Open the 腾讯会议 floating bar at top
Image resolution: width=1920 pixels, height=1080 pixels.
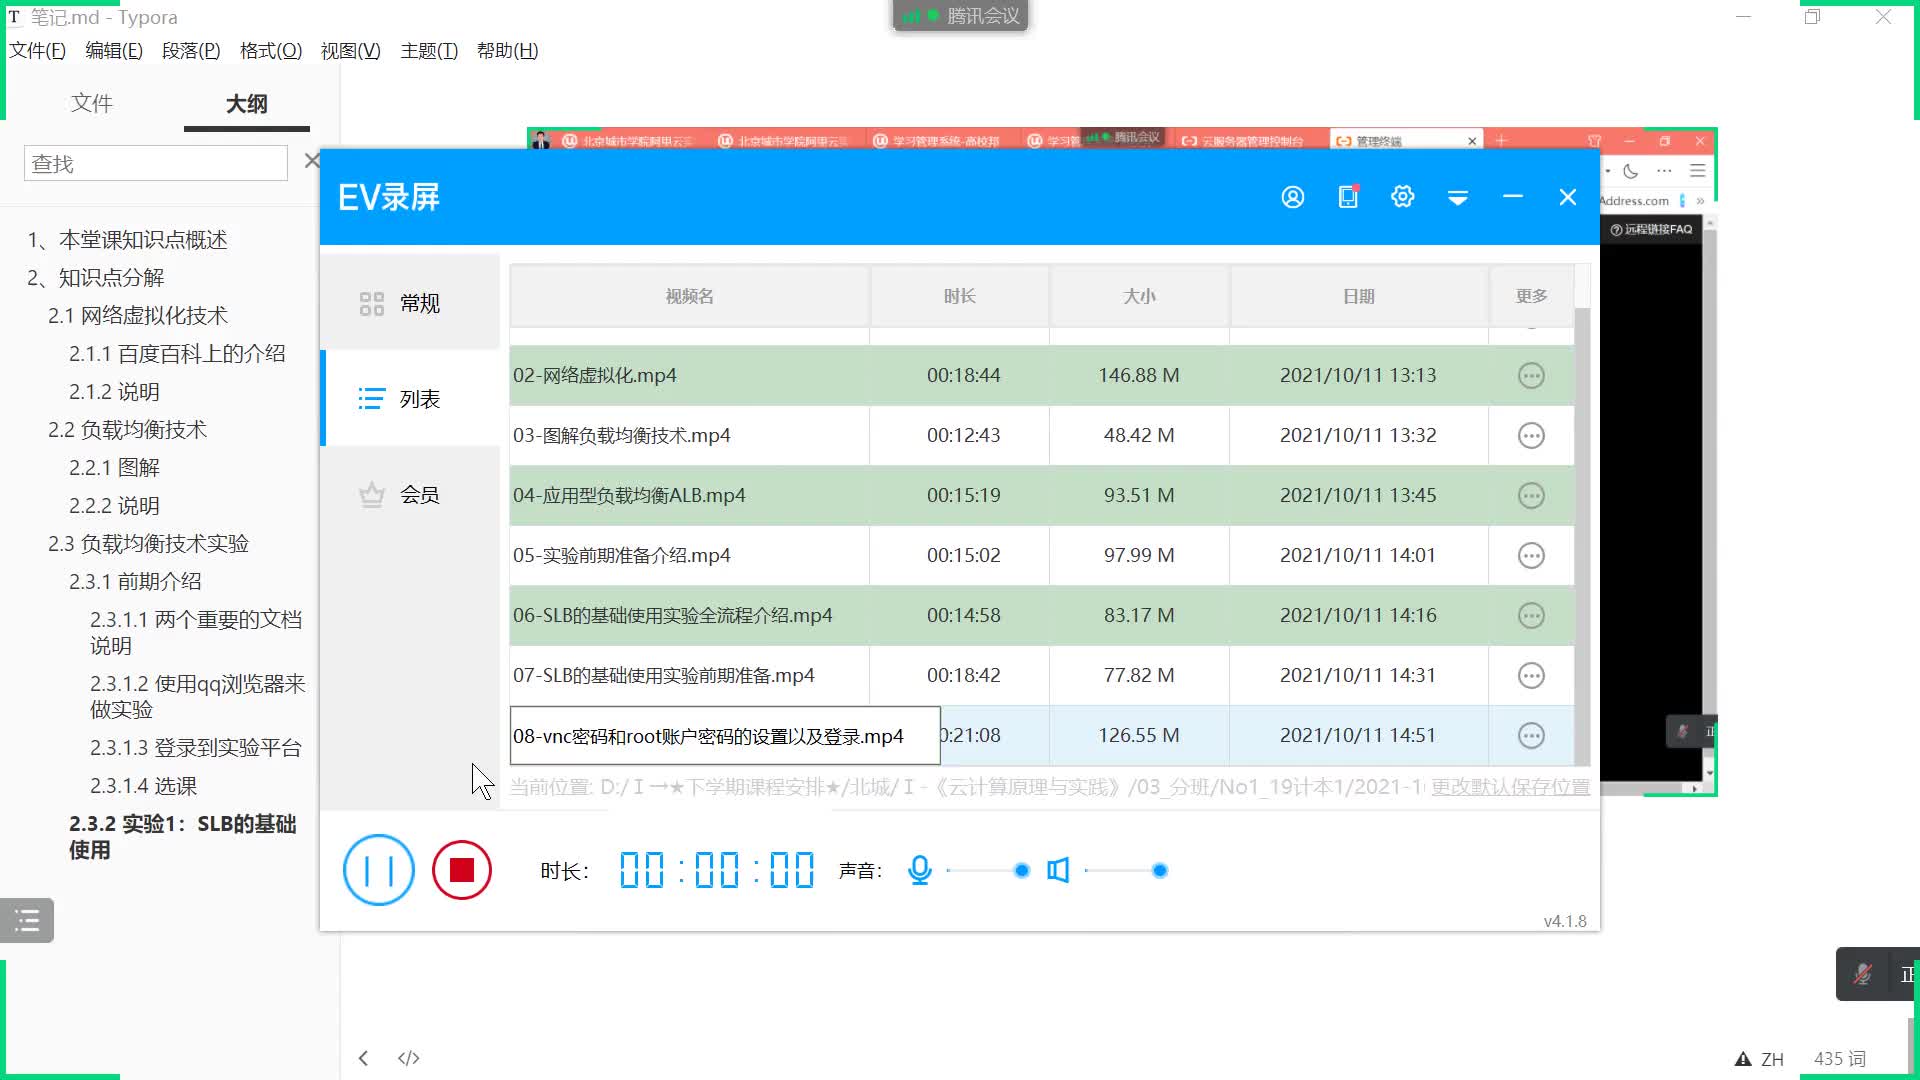coord(960,16)
